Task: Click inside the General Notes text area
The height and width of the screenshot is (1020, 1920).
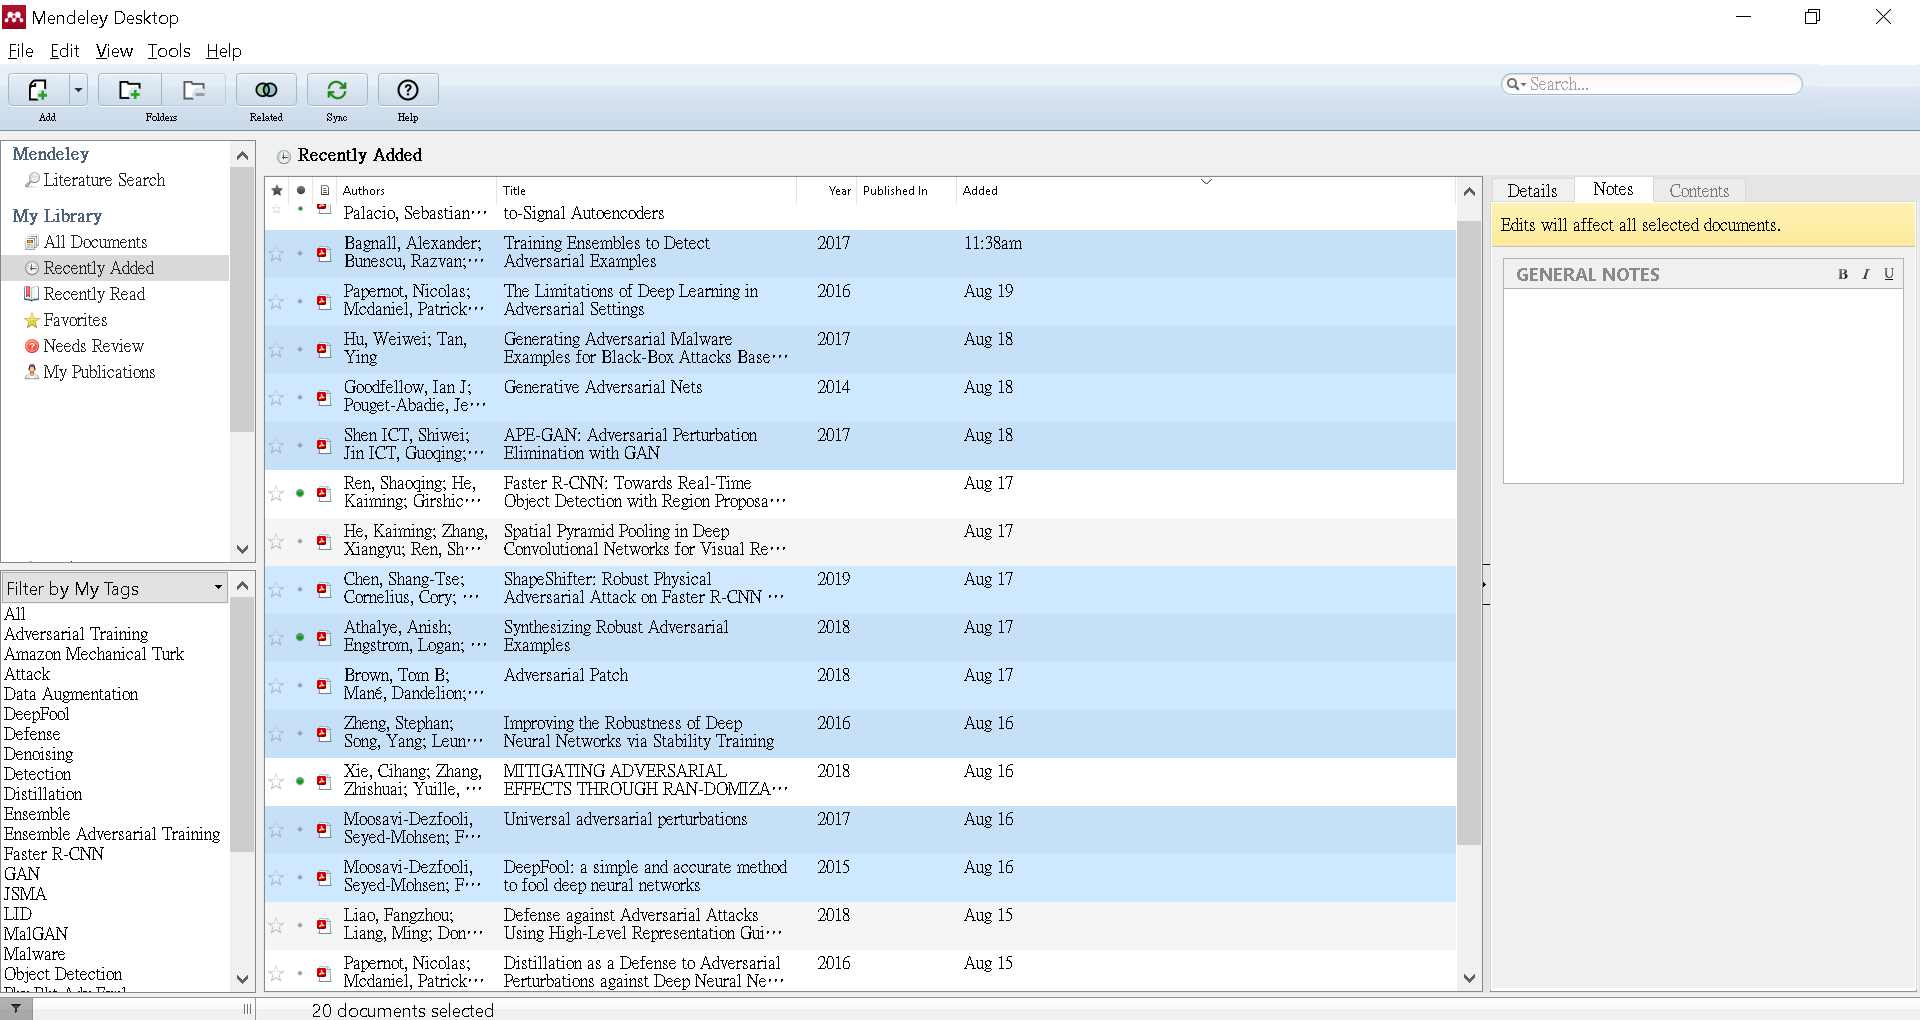Action: coord(1703,386)
